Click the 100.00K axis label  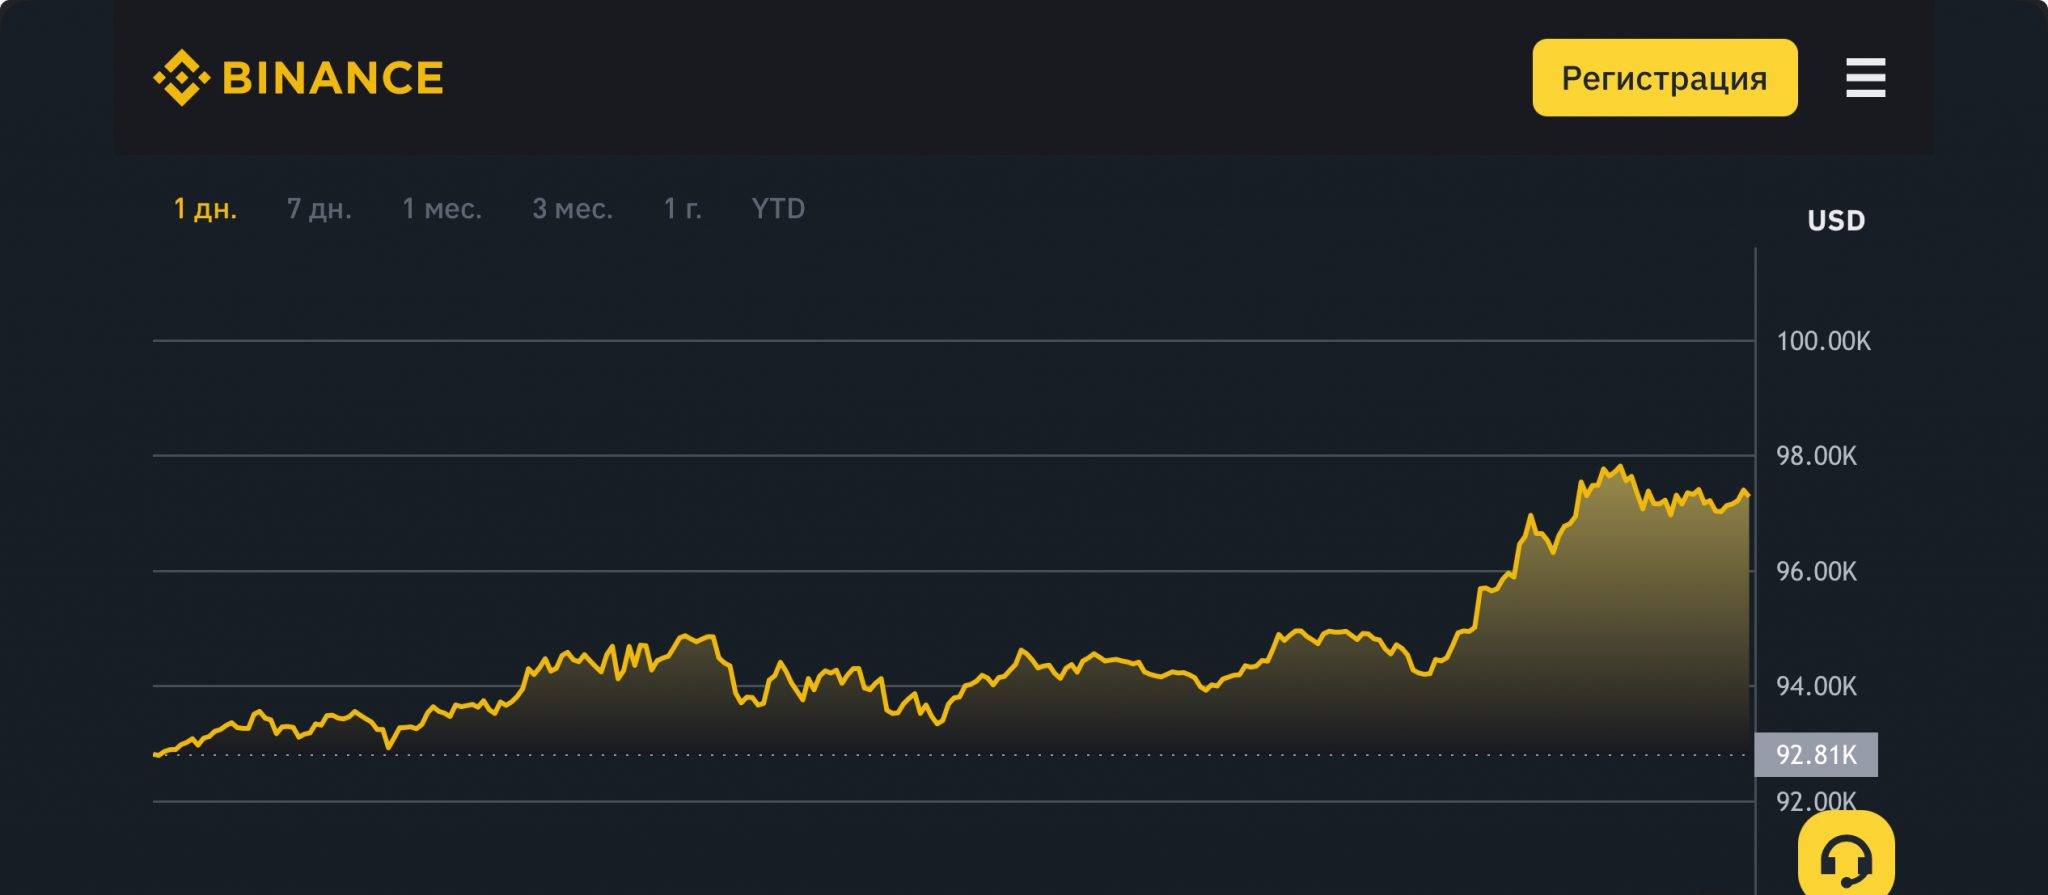point(1823,341)
